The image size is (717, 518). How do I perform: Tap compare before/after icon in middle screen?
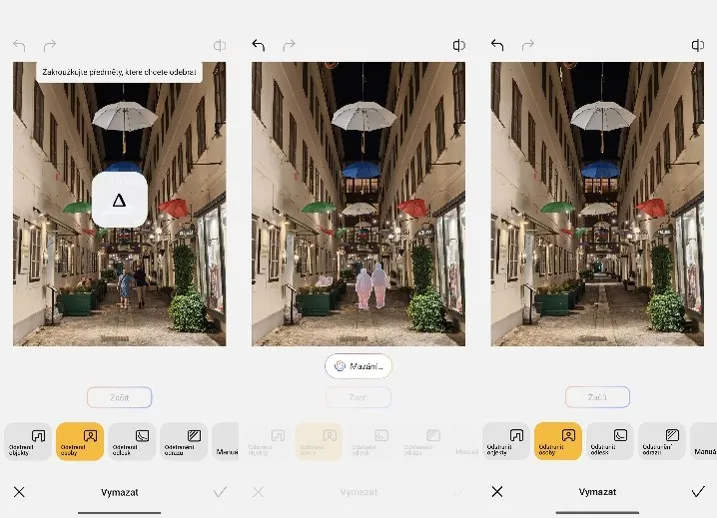(459, 45)
